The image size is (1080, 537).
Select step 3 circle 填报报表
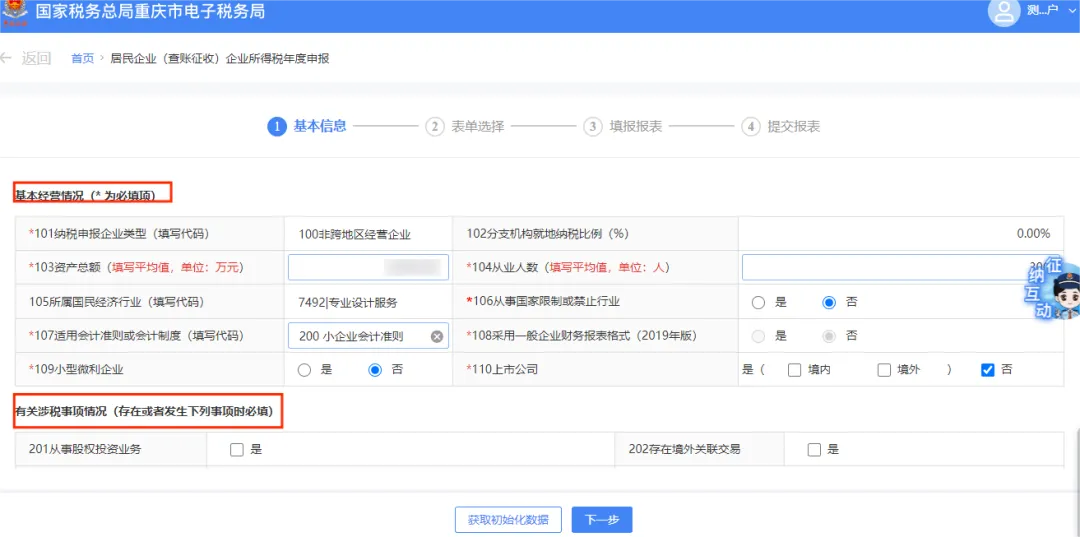coord(592,127)
